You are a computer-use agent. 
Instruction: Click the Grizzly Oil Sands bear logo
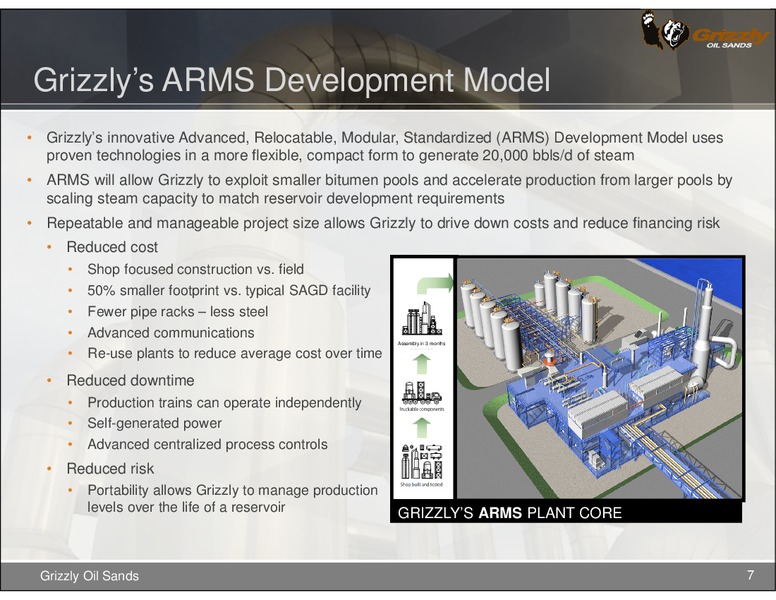point(705,31)
